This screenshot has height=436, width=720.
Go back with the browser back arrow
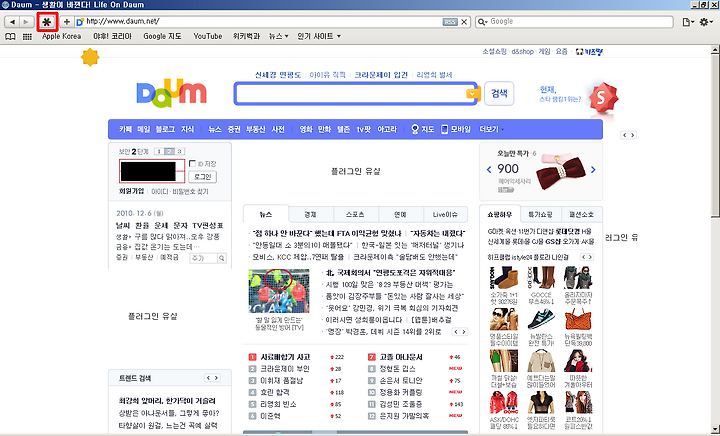pos(12,22)
